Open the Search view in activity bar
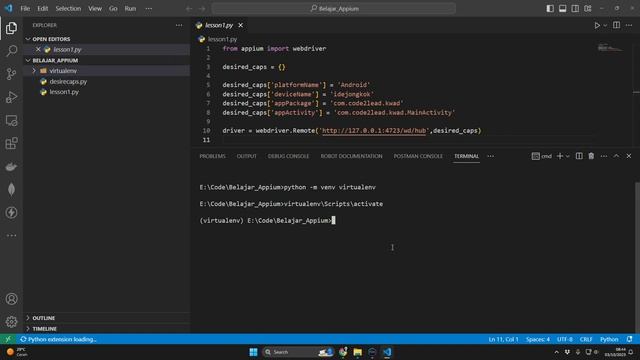 click(11, 51)
